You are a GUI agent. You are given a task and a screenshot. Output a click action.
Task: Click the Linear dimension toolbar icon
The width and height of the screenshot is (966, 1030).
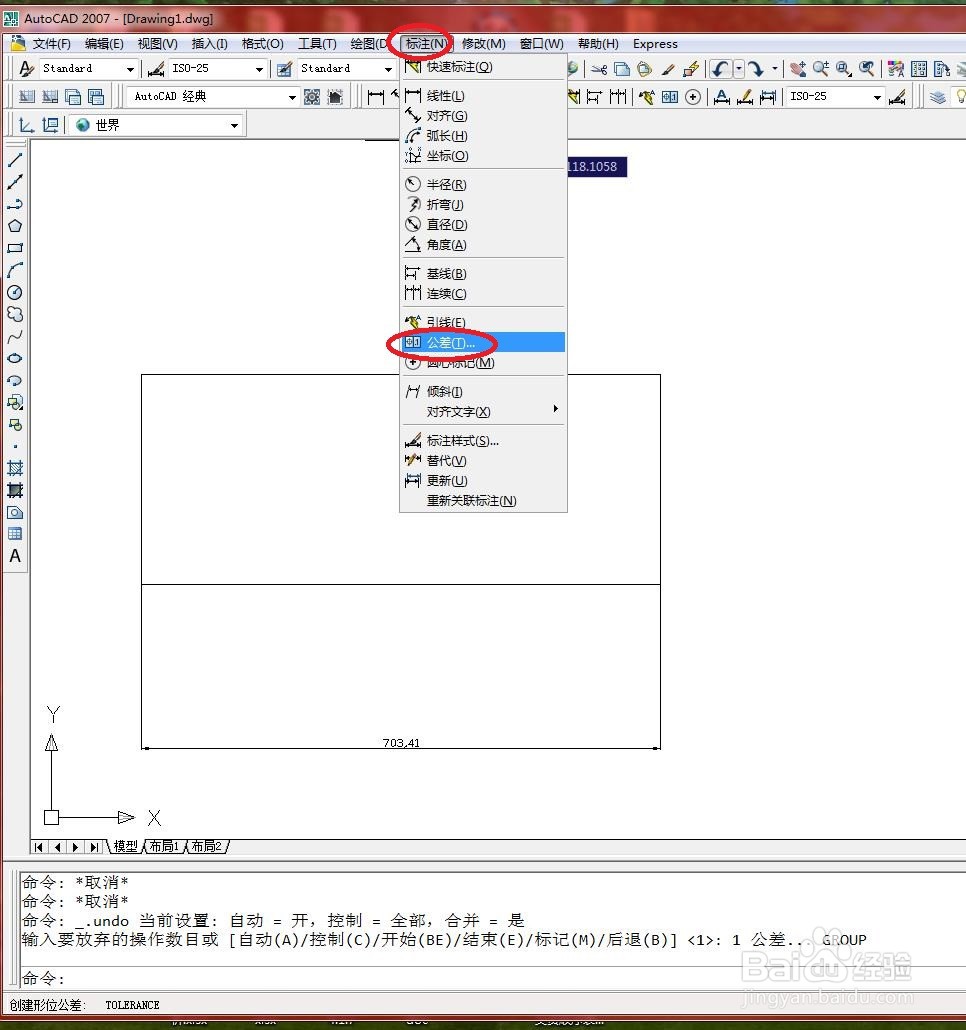coord(376,97)
